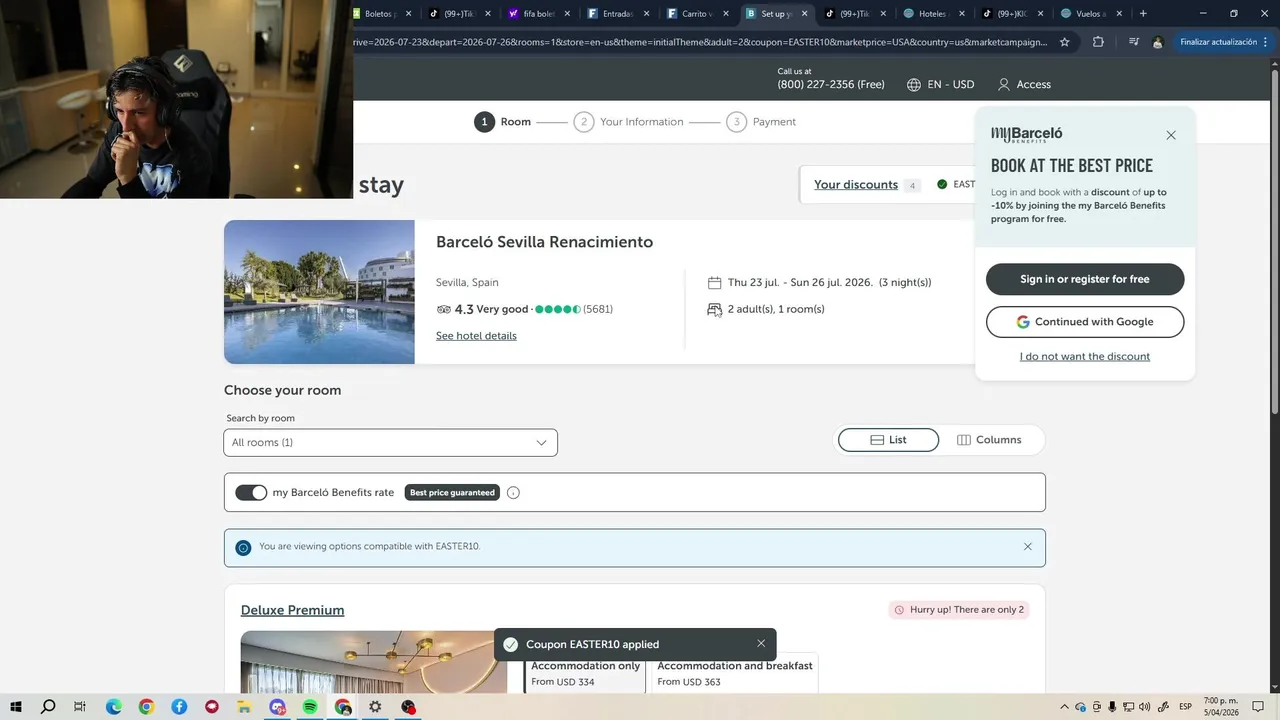Click the browser address bar URL
The image size is (1280, 720).
coord(700,42)
